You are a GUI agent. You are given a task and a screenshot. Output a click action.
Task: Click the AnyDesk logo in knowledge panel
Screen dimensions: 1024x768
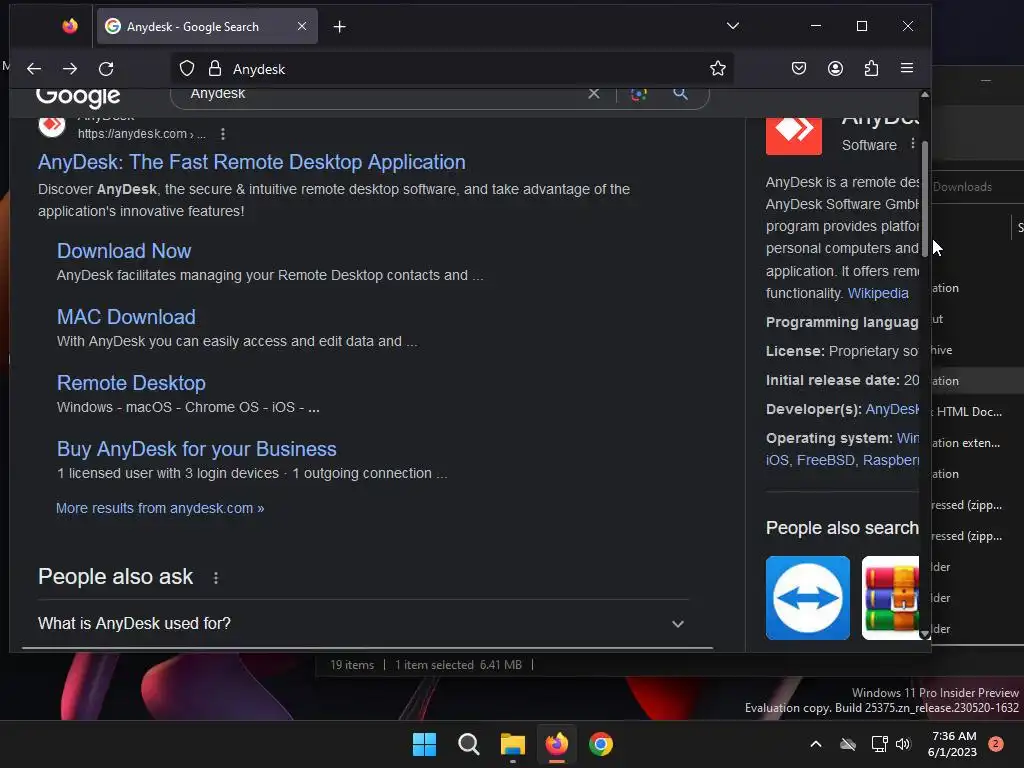click(793, 135)
